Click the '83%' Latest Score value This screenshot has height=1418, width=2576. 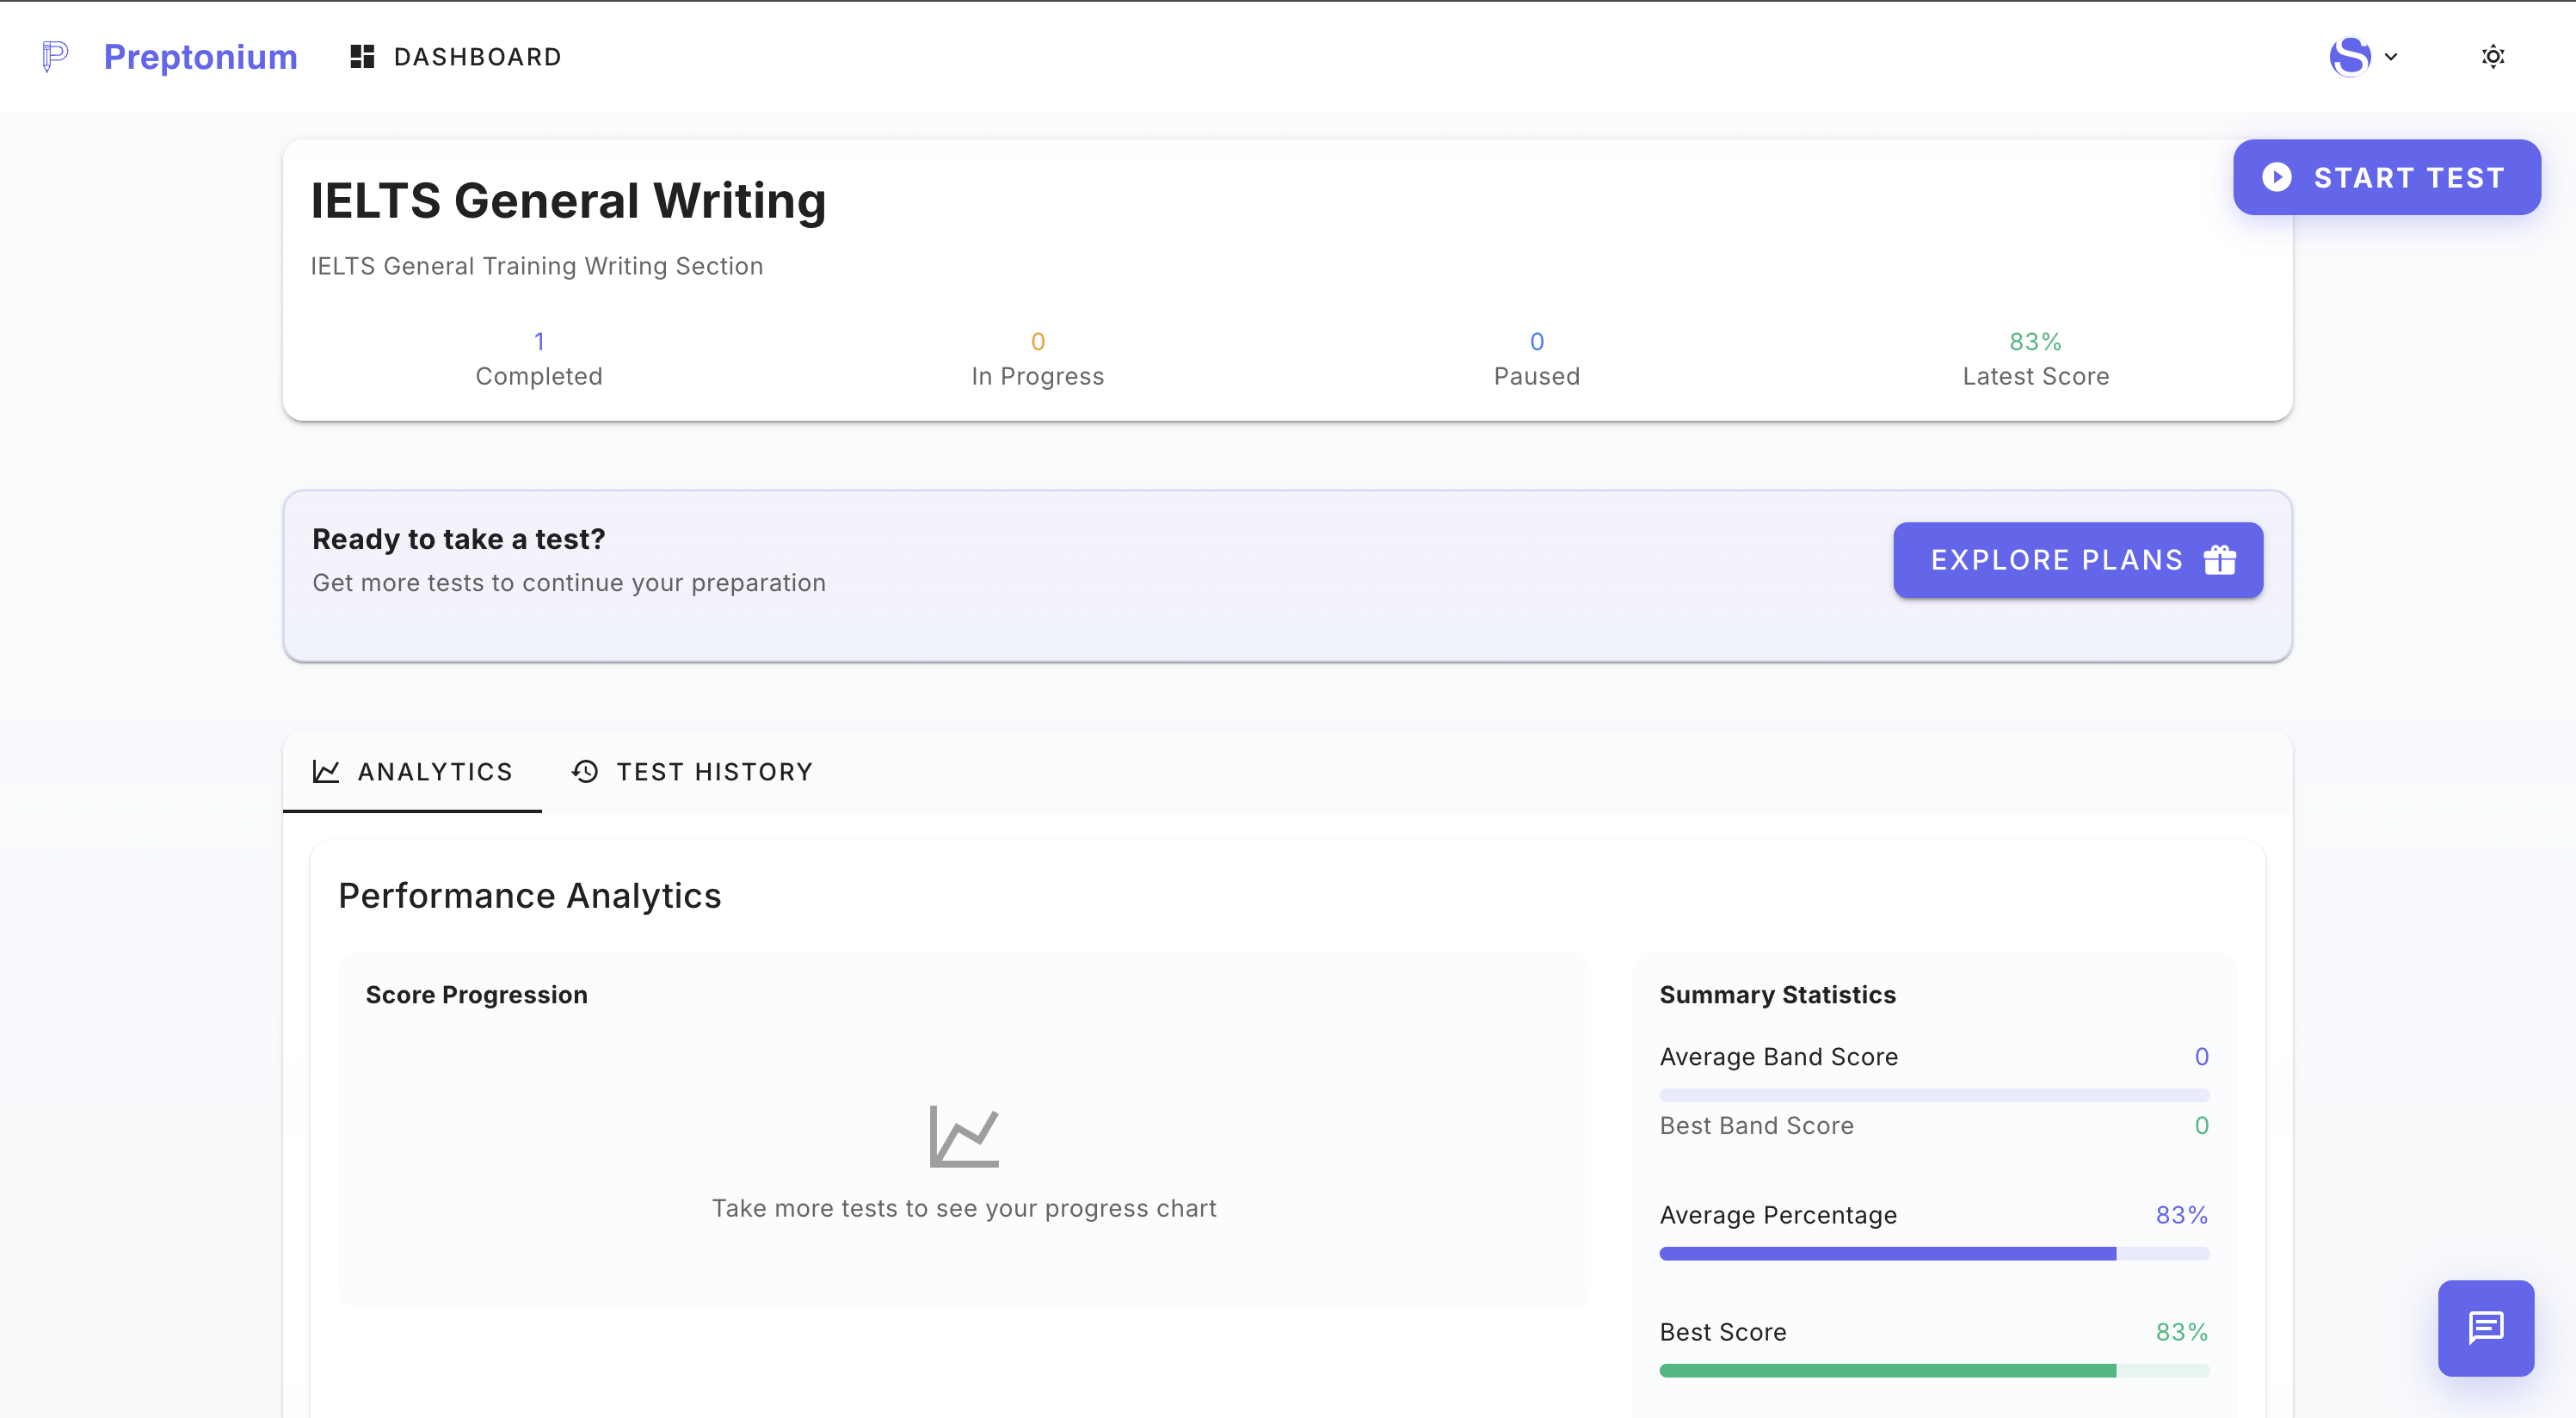click(x=2035, y=342)
